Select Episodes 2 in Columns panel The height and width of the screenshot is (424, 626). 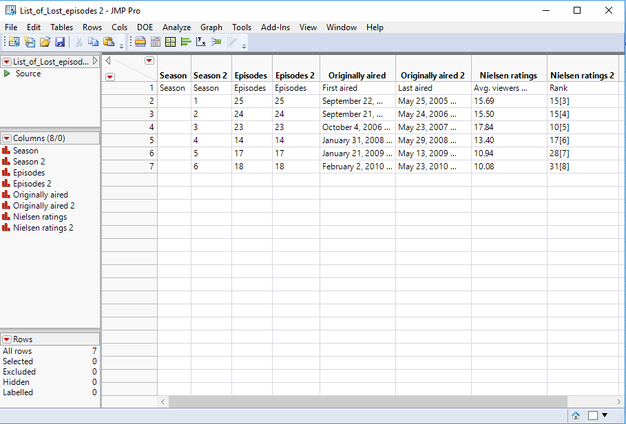pos(32,184)
